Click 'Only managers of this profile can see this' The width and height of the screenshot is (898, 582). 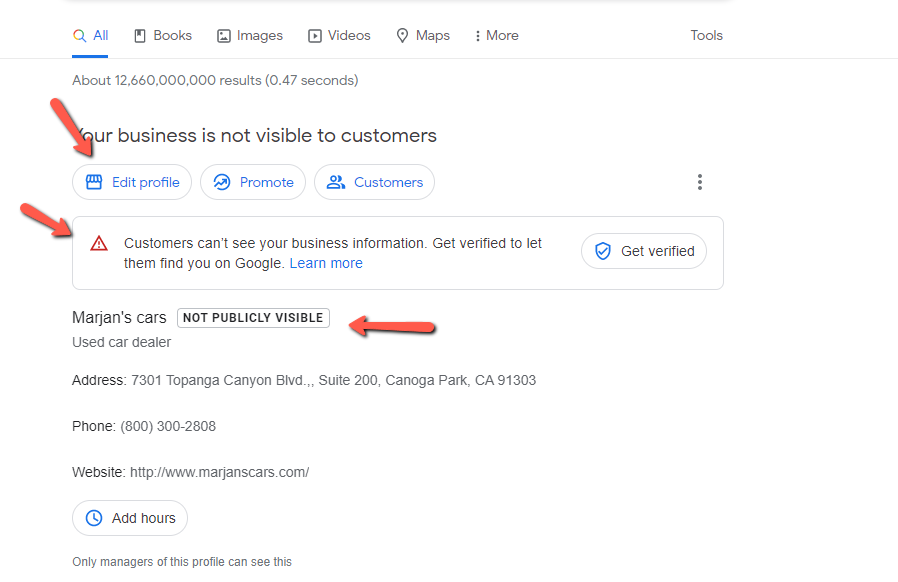coord(182,562)
